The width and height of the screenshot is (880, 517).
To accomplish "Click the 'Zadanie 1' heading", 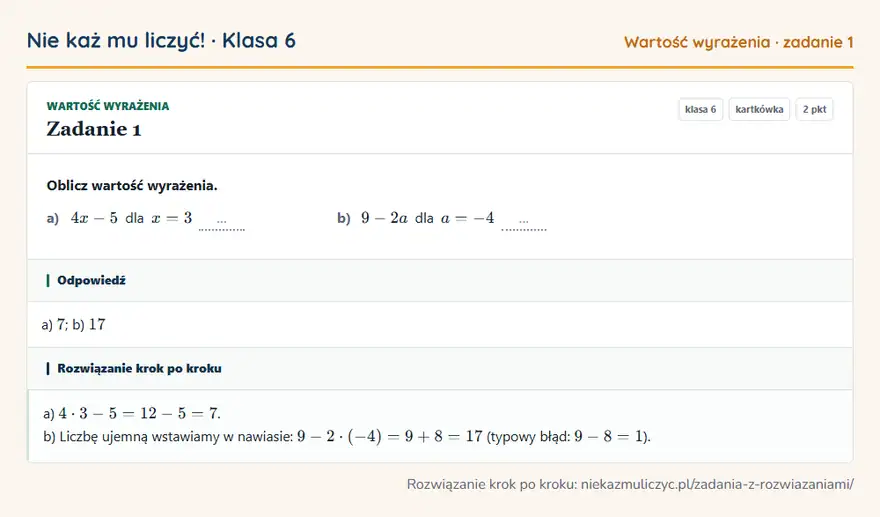I will (x=94, y=129).
